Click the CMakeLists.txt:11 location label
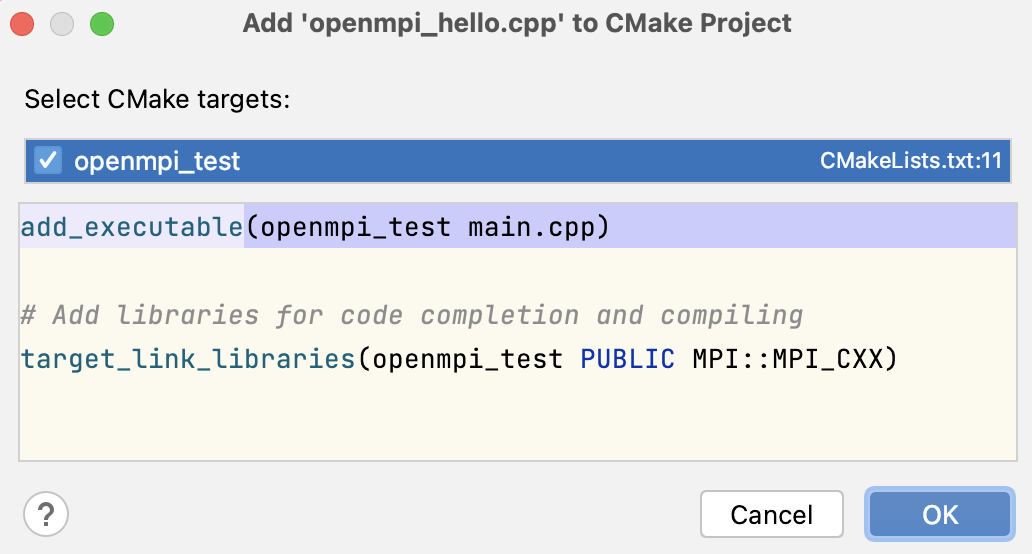The width and height of the screenshot is (1032, 554). click(910, 161)
